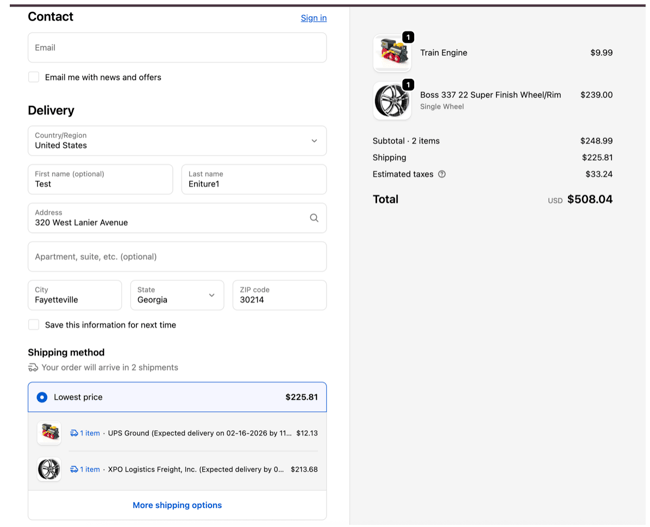
Task: Click the Email input field
Action: 177,48
